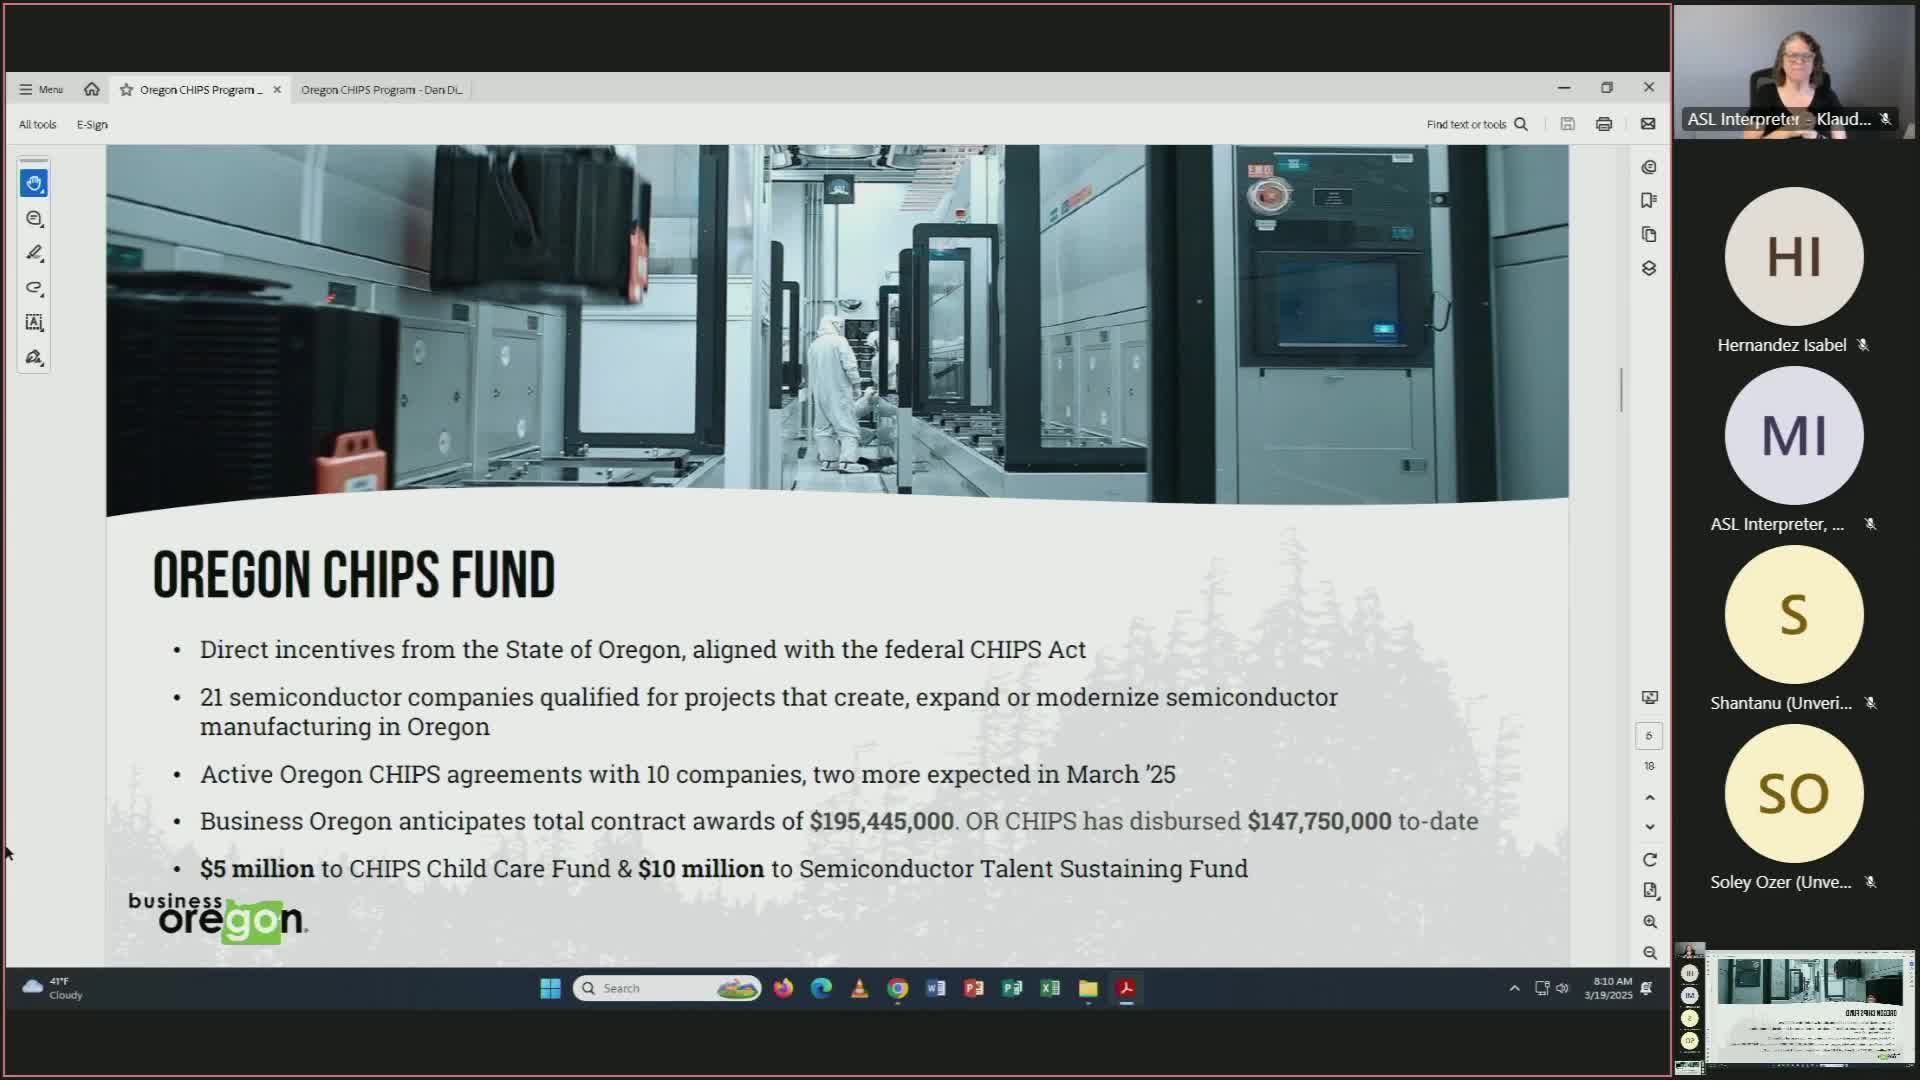Select the zoom marquee tool in left toolbar

click(x=34, y=218)
